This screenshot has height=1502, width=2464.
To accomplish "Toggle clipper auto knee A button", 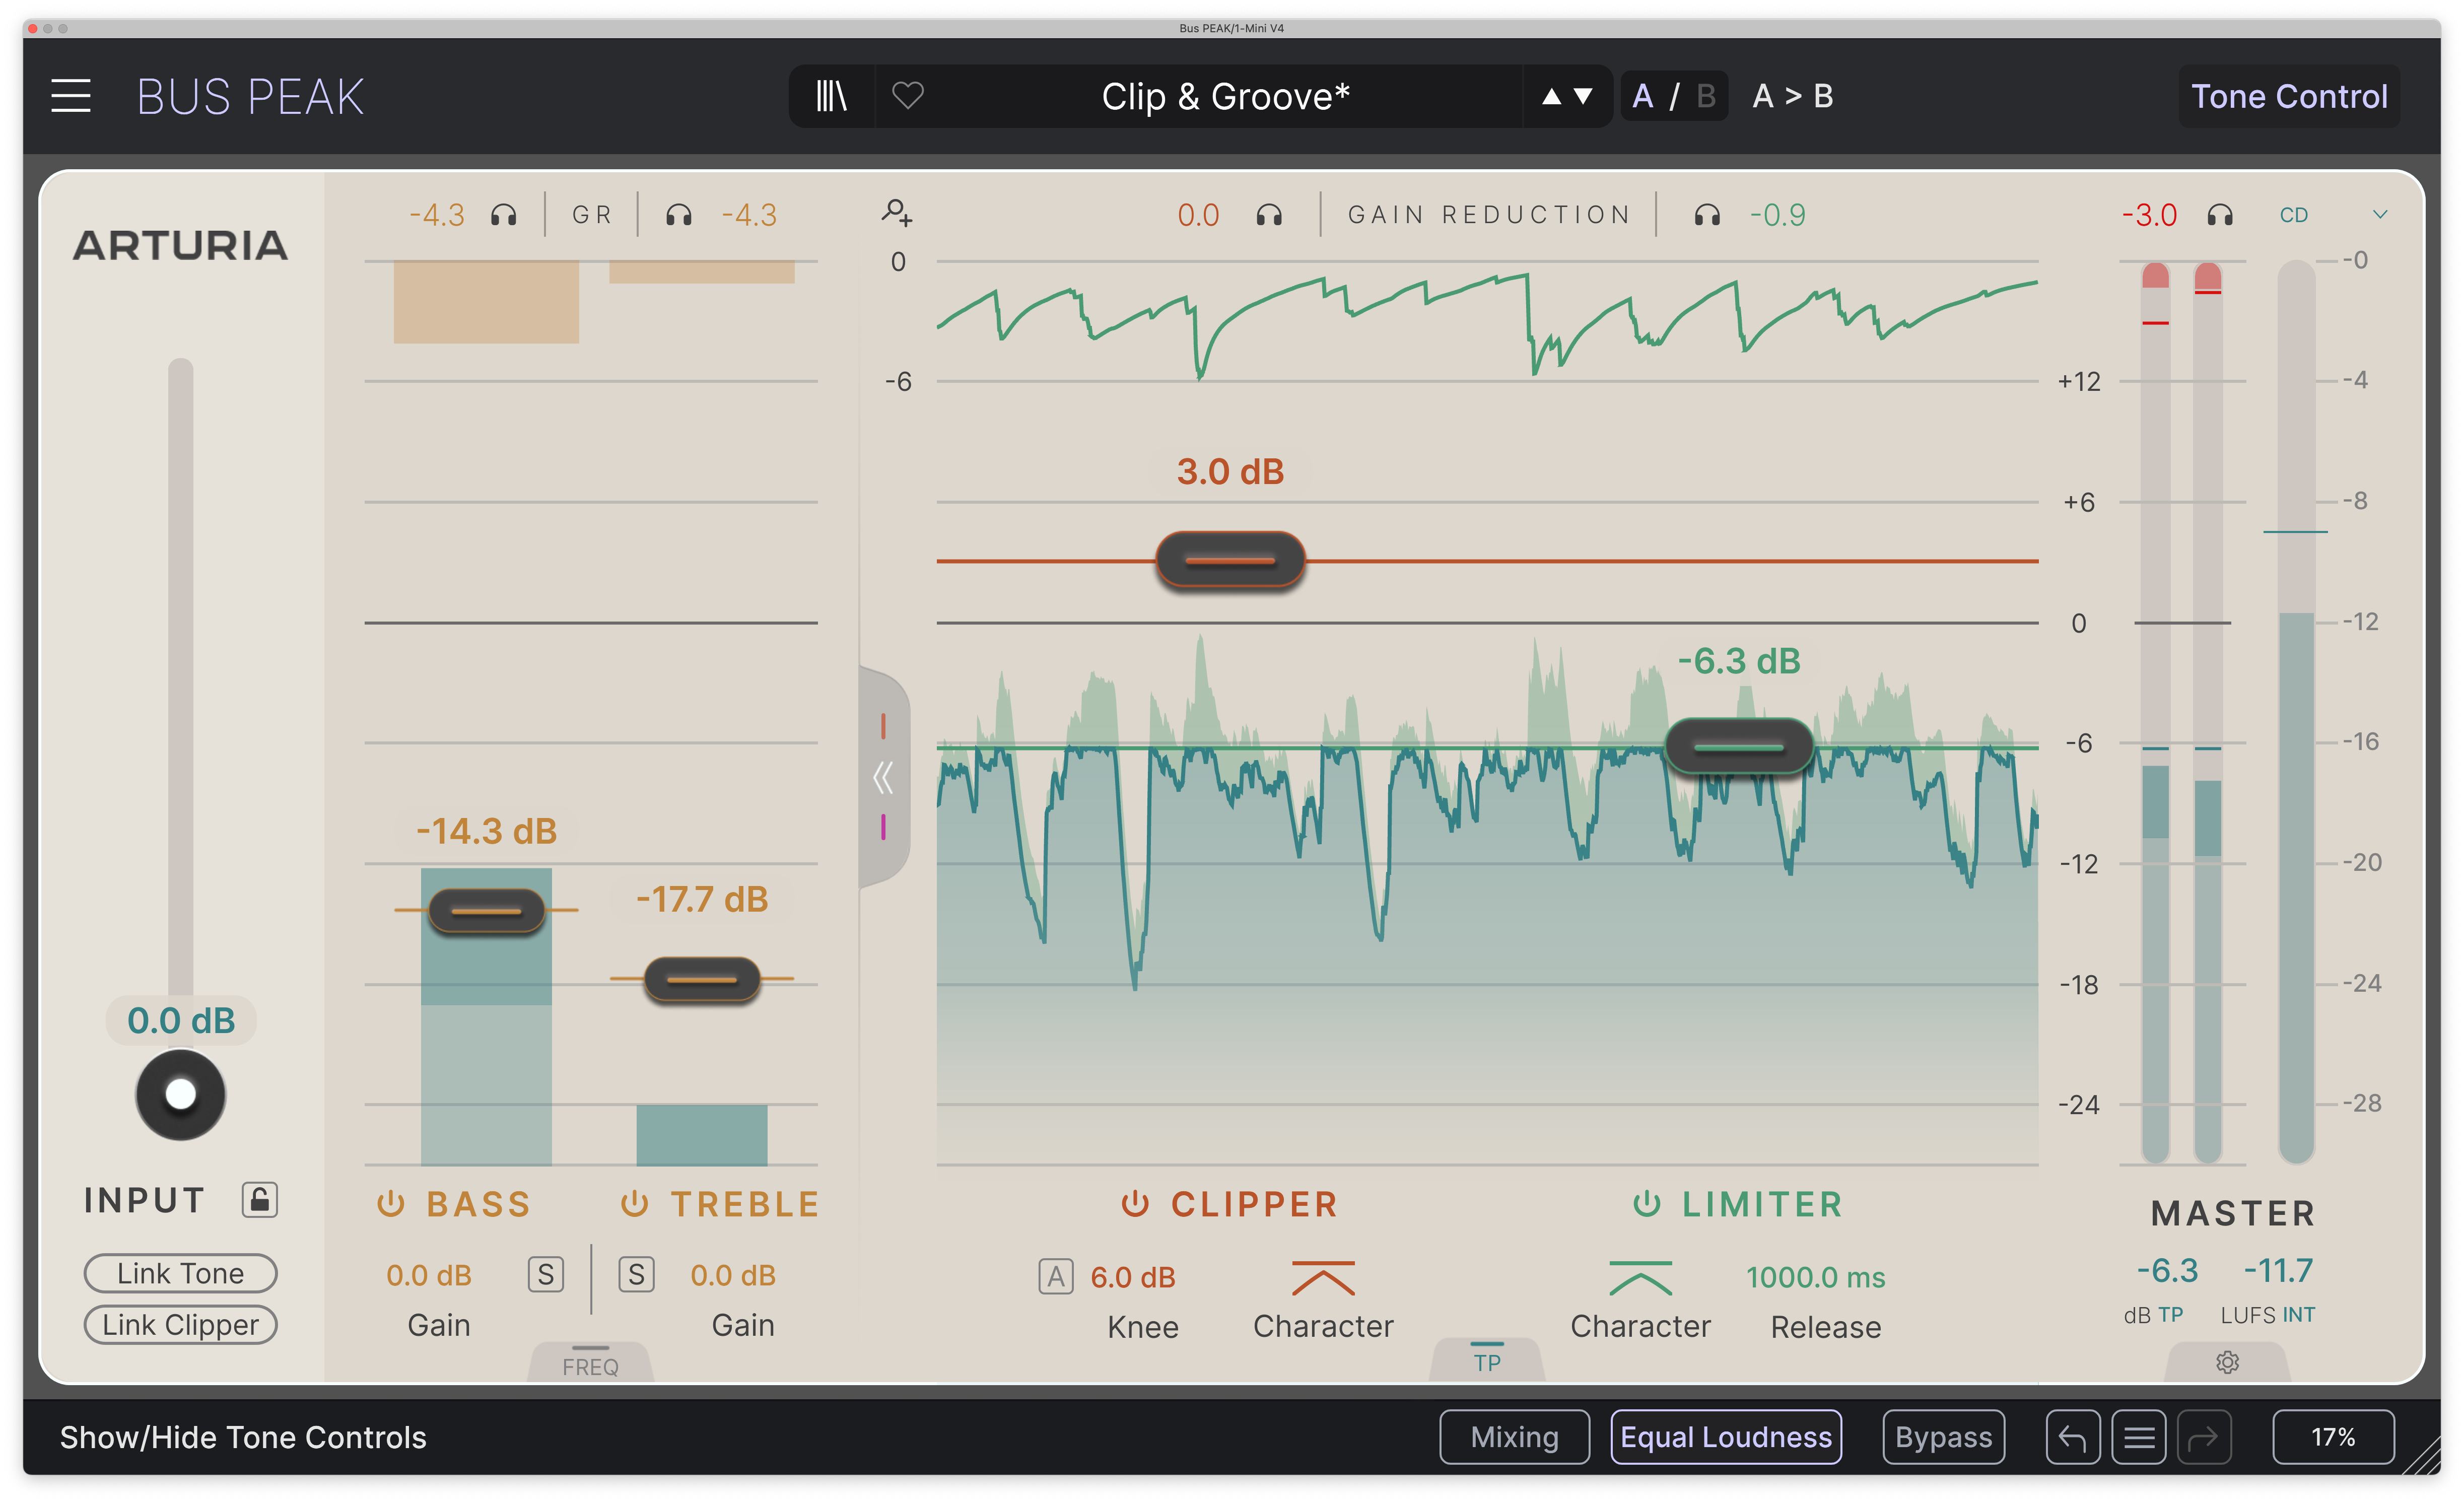I will 1056,1276.
